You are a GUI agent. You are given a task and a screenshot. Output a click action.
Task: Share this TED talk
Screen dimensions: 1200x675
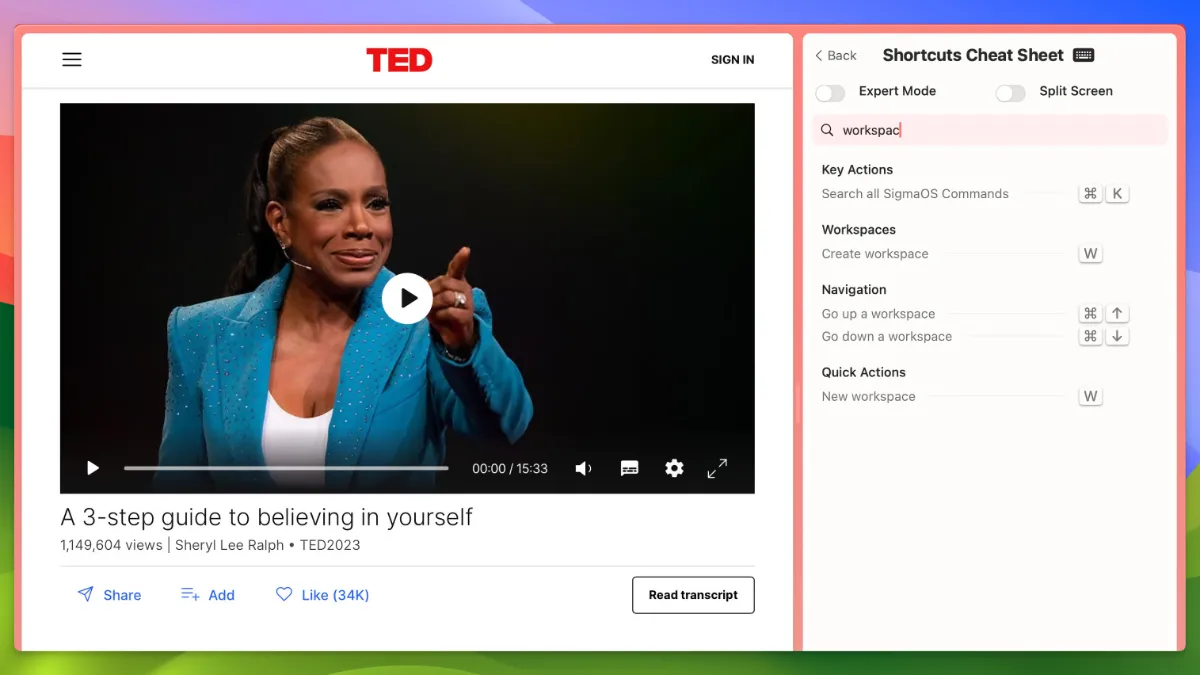pos(109,595)
